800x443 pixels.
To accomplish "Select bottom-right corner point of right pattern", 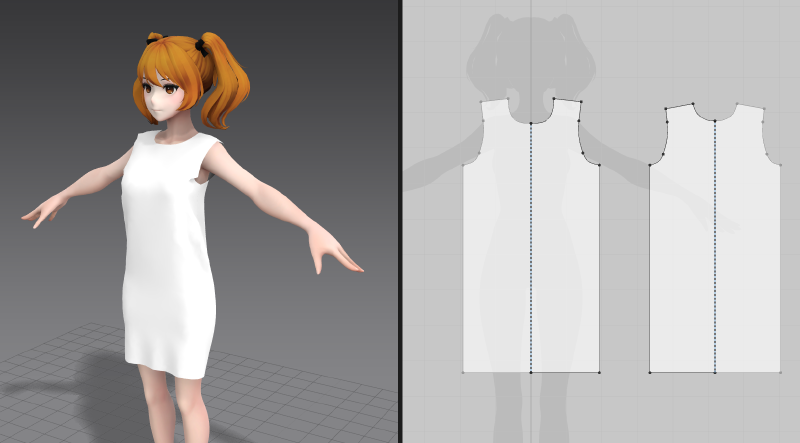I will coord(780,373).
